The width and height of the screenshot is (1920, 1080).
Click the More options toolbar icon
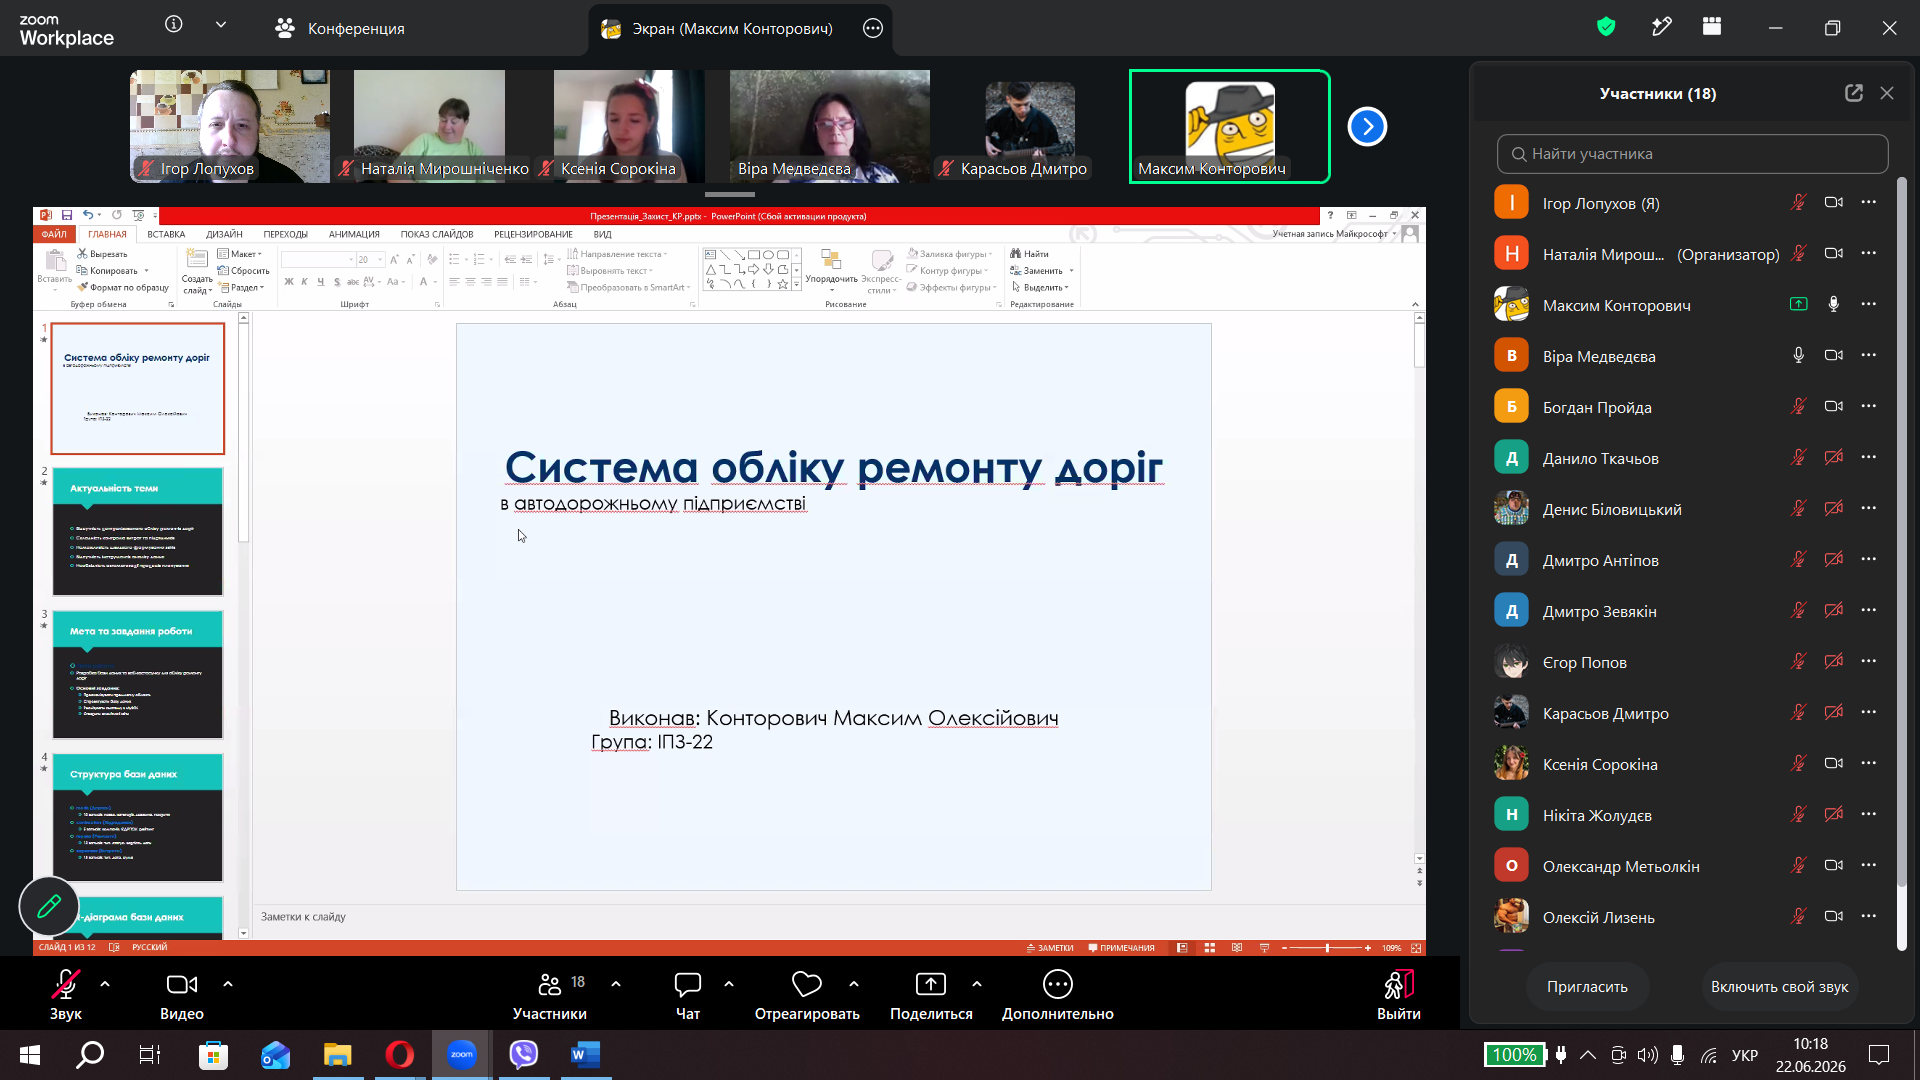tap(1057, 985)
